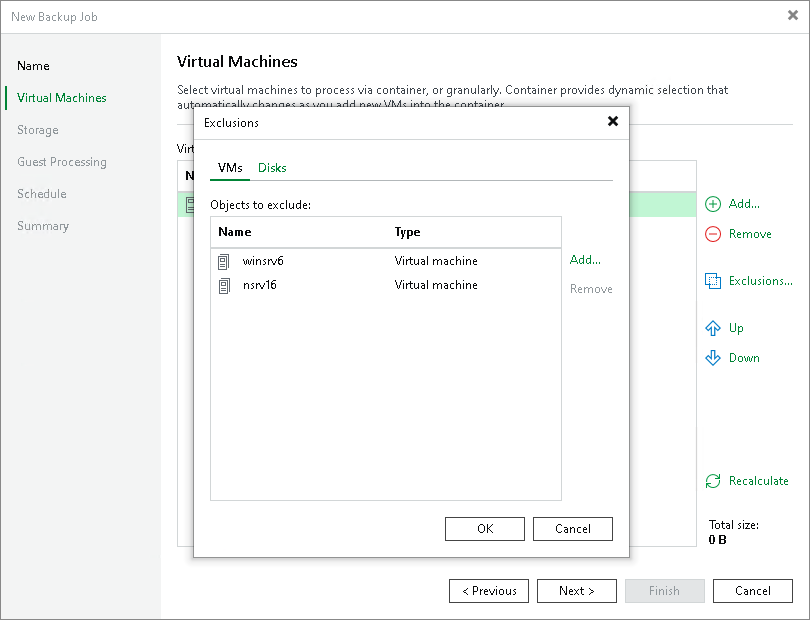Open the Virtual Machines wizard step

[x=62, y=98]
